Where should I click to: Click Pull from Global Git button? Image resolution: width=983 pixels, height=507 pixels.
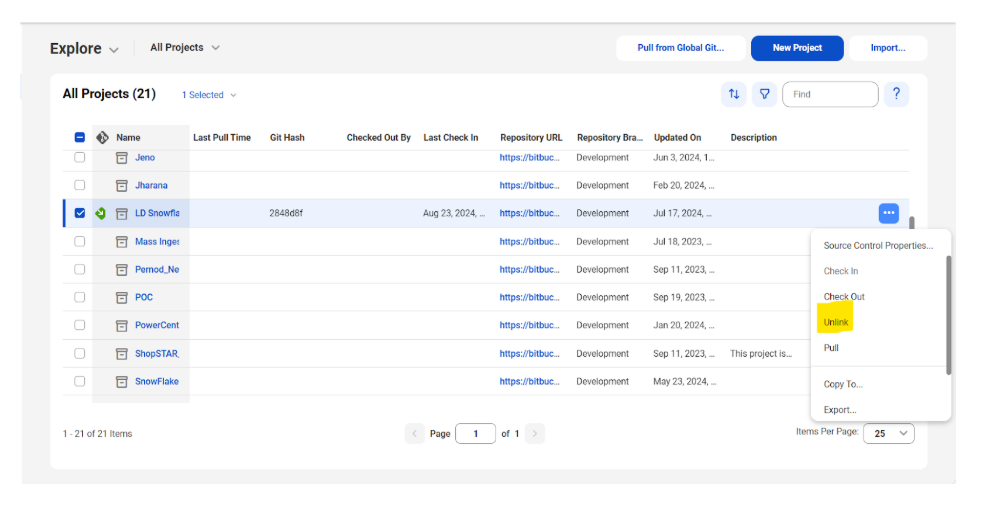point(680,48)
